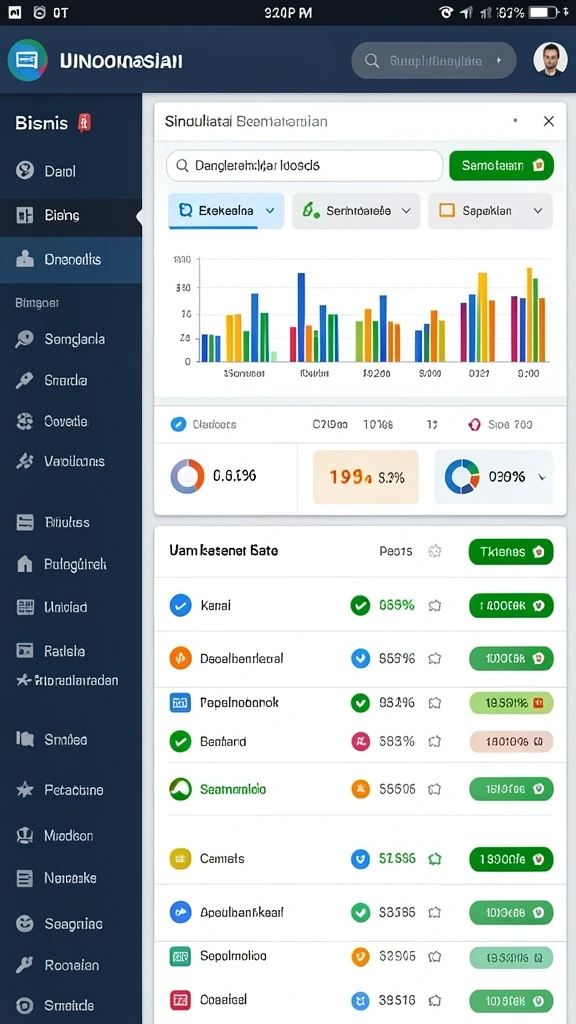Open the Darol sidebar icon
Viewport: 576px width, 1024px height.
tap(25, 171)
